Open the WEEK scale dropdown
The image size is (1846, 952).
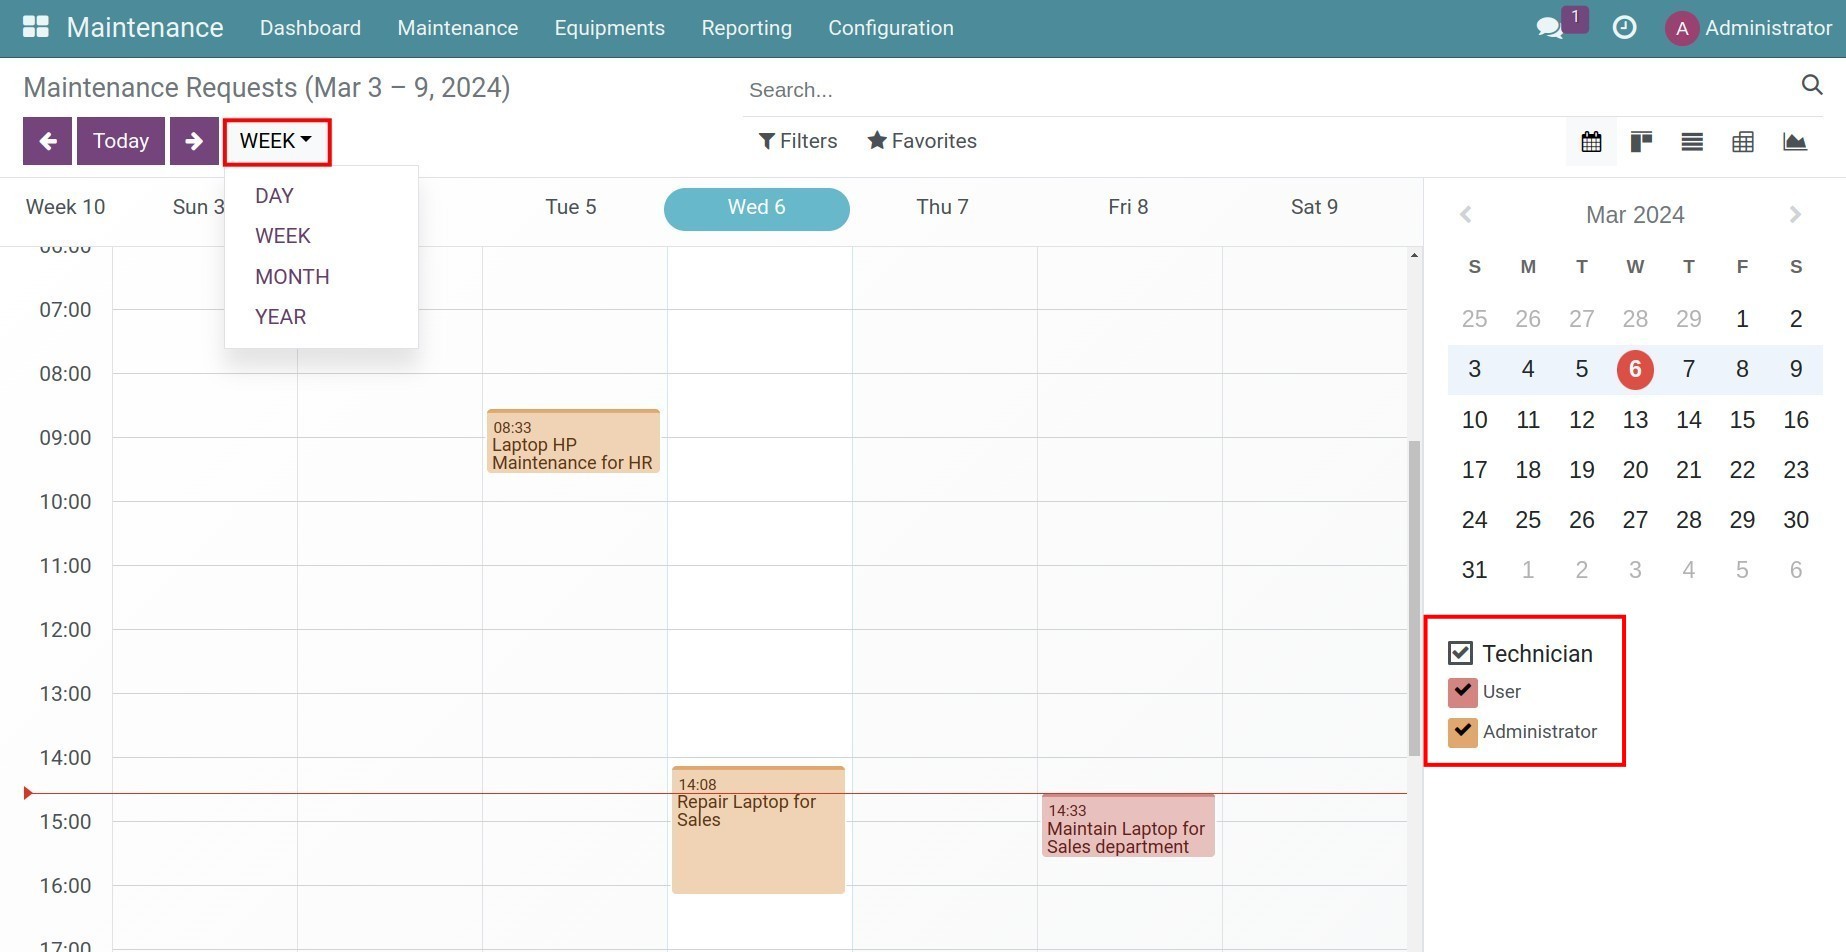click(x=276, y=141)
